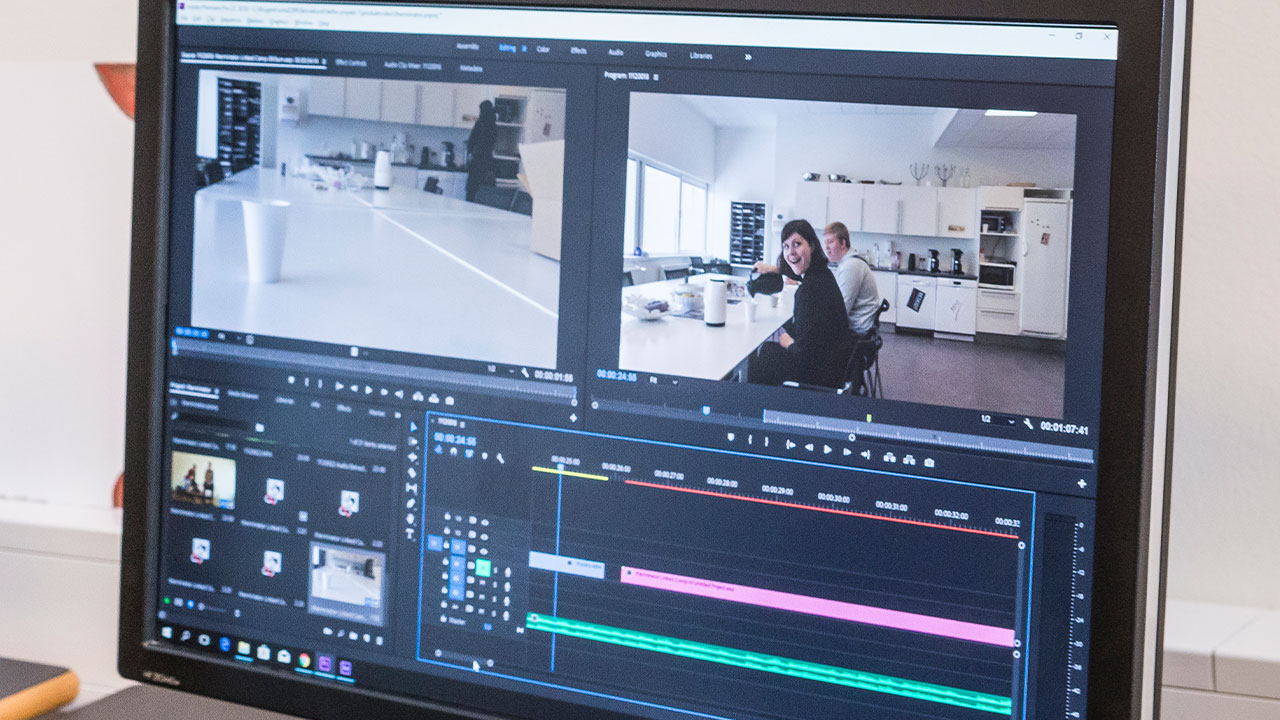The height and width of the screenshot is (720, 1280).
Task: Switch to the Audio workspace
Action: 616,51
